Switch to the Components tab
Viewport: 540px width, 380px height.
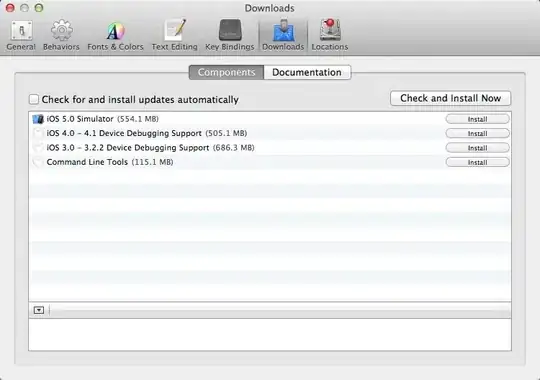click(226, 72)
